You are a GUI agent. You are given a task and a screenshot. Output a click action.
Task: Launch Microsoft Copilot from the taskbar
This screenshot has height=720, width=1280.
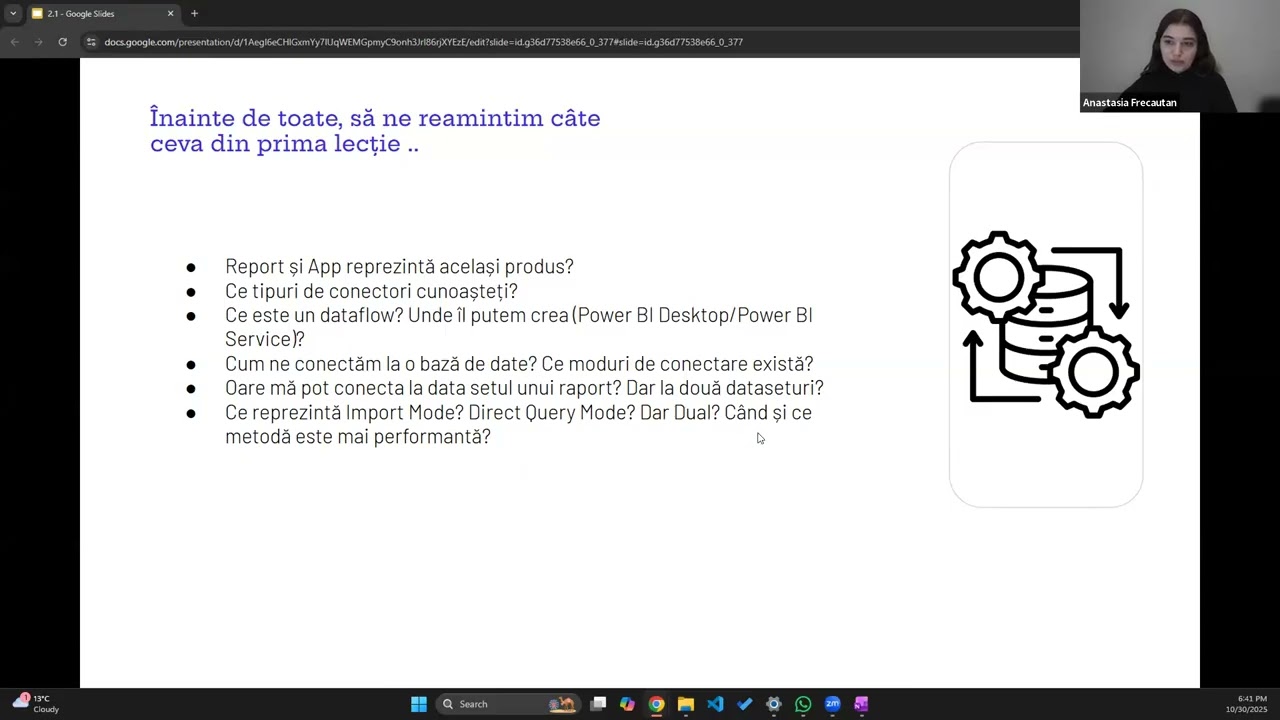627,704
